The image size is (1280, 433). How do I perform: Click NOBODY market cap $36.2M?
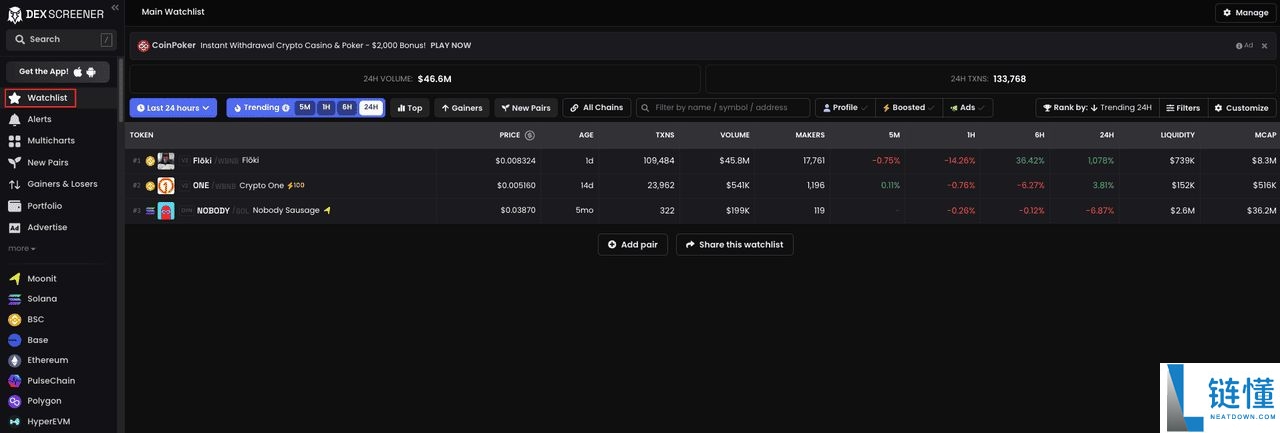tap(1262, 210)
